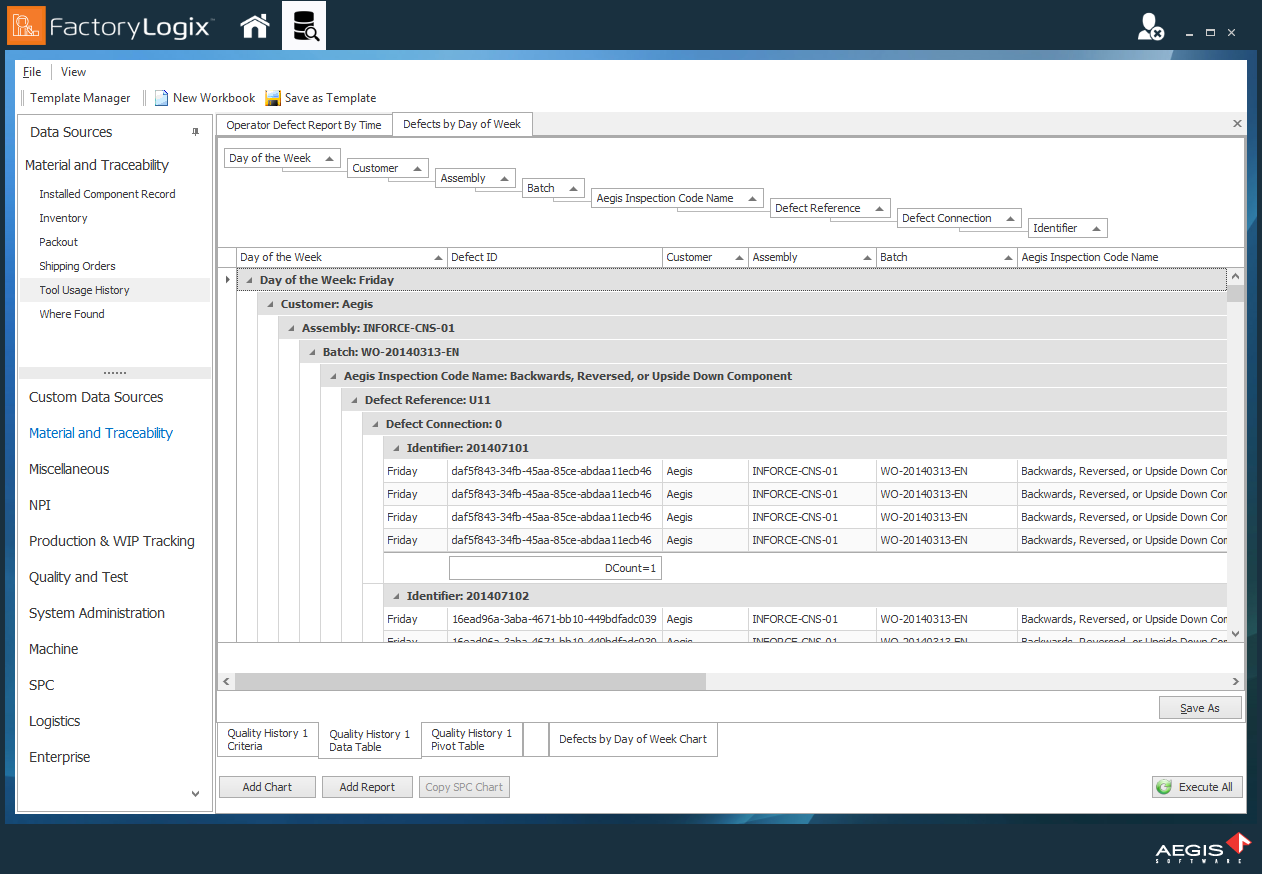Click the Home icon in title bar
The width and height of the screenshot is (1262, 874).
[x=255, y=27]
